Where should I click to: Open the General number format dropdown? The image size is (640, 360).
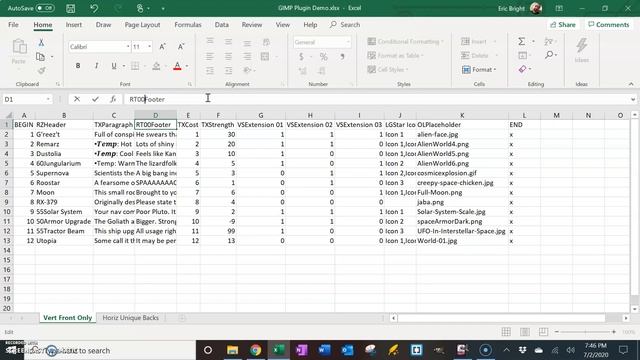click(348, 42)
